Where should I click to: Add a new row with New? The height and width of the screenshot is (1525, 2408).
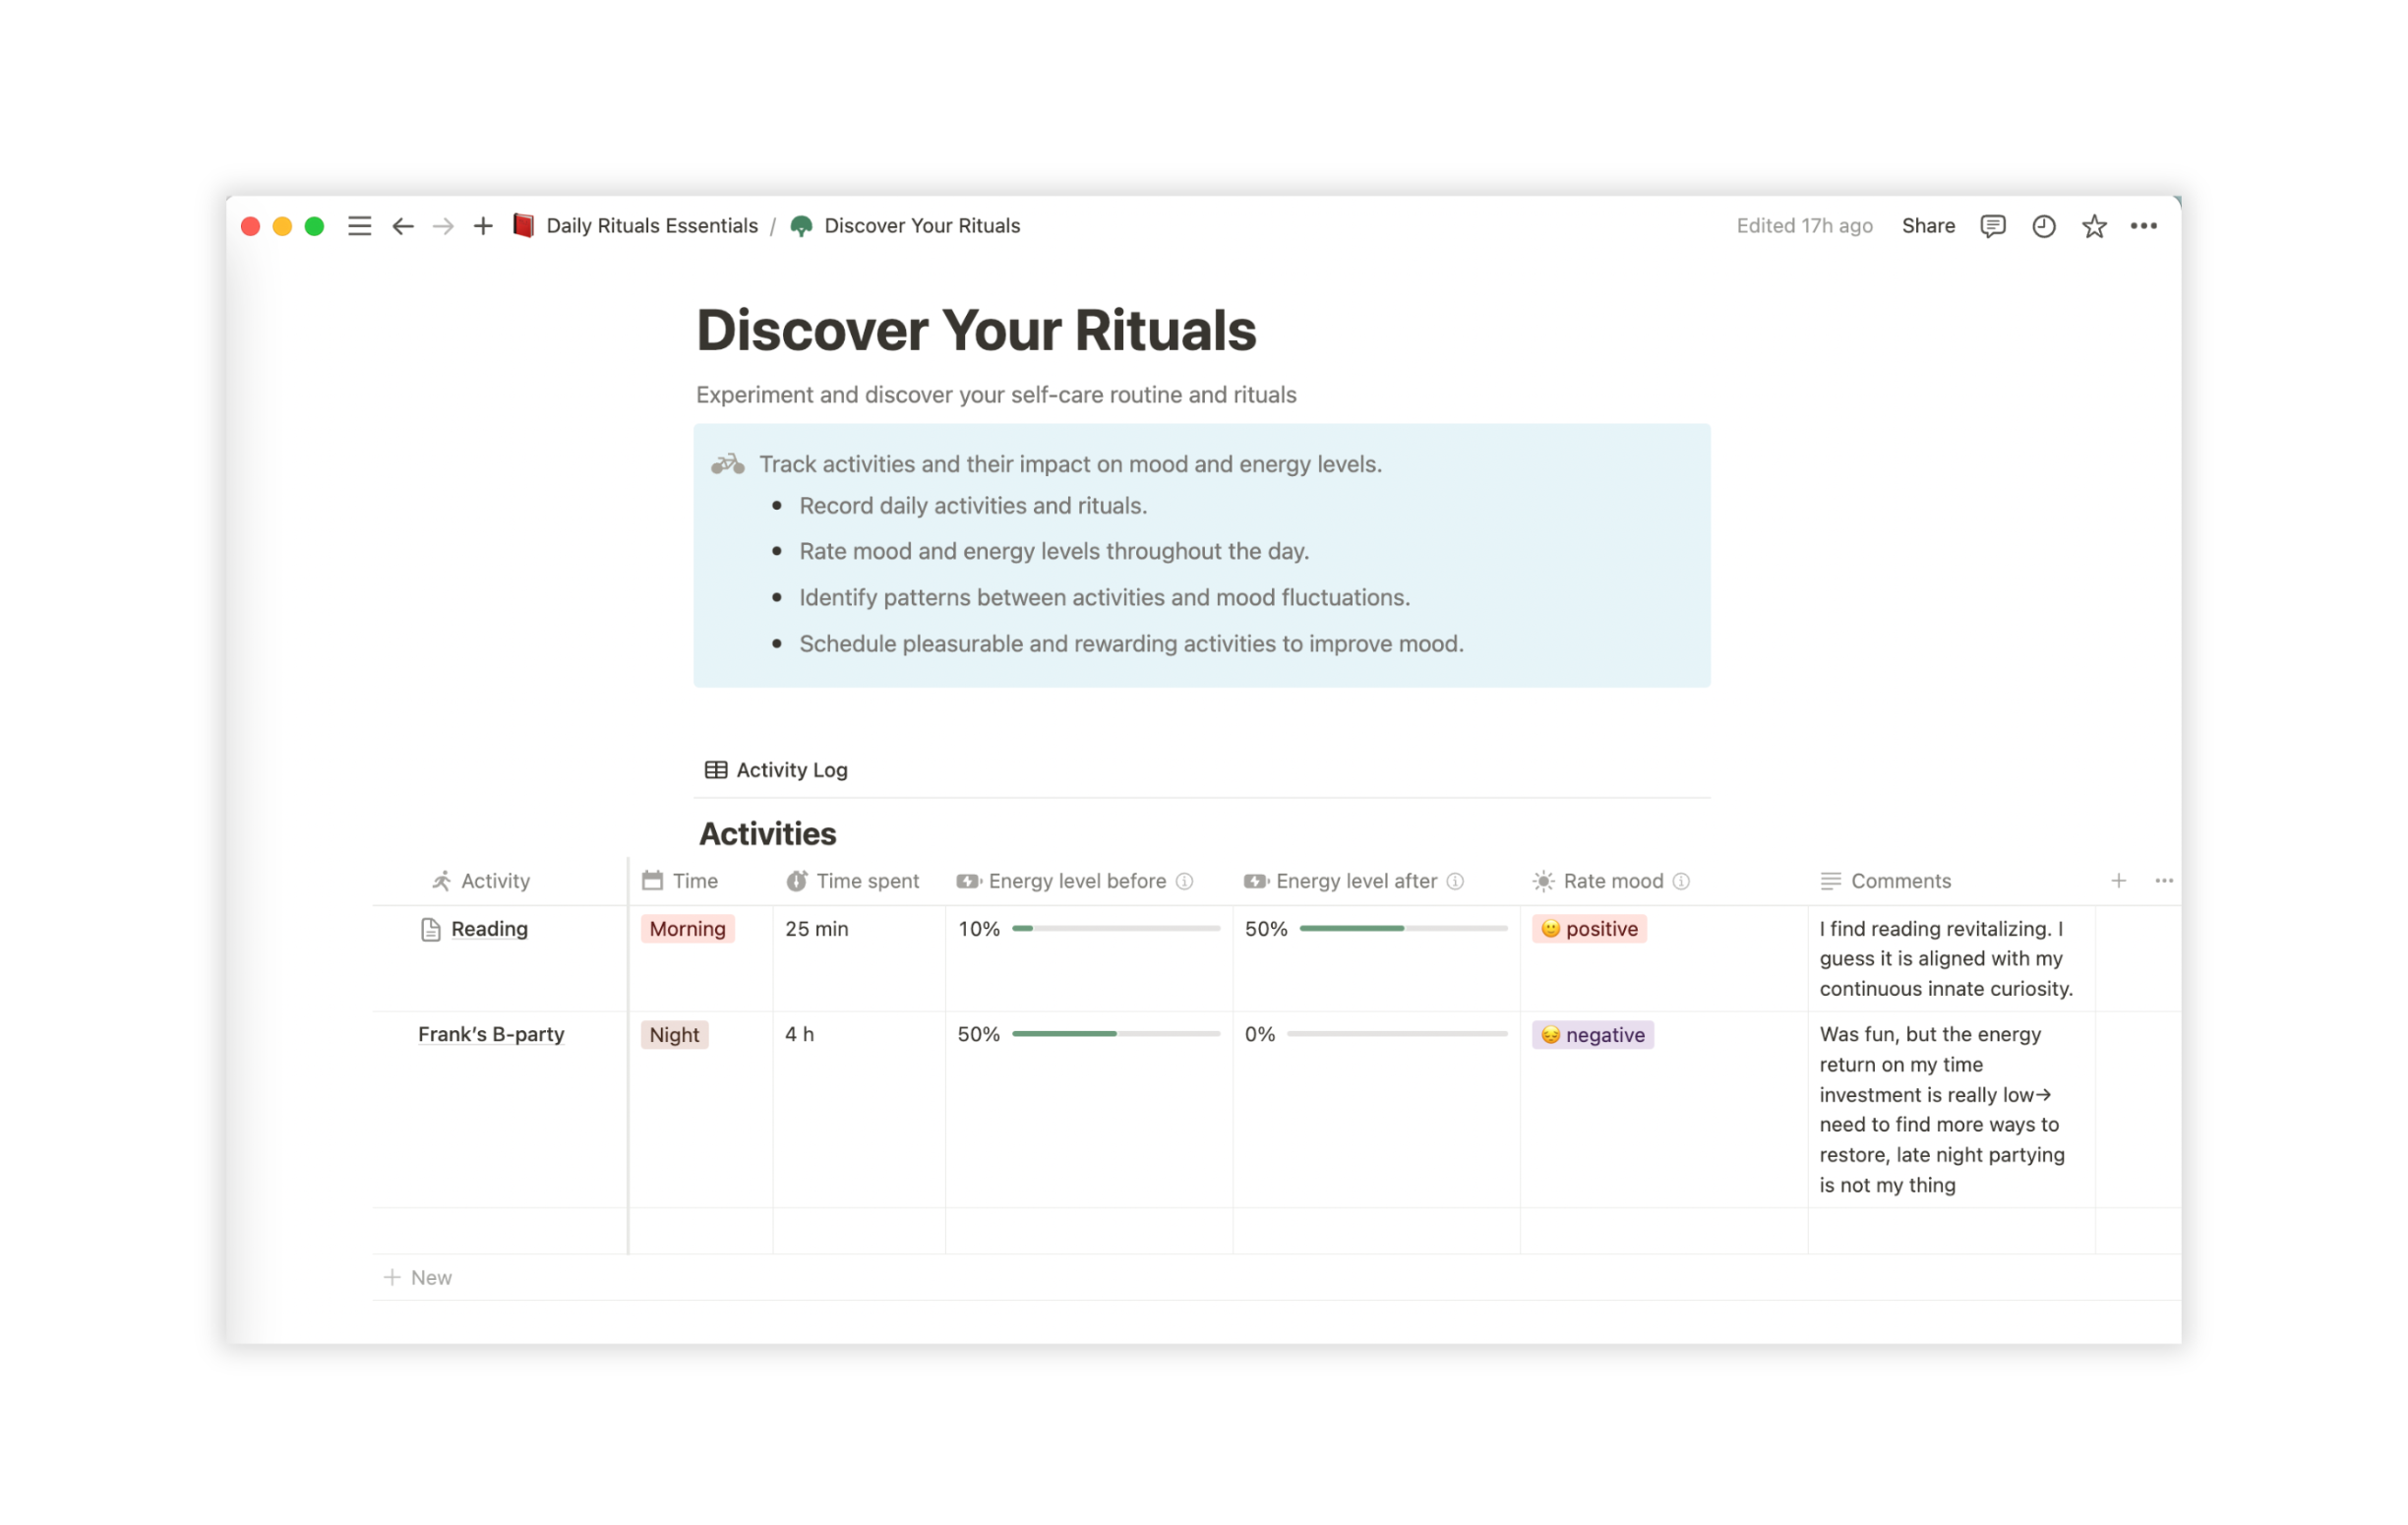click(419, 1278)
